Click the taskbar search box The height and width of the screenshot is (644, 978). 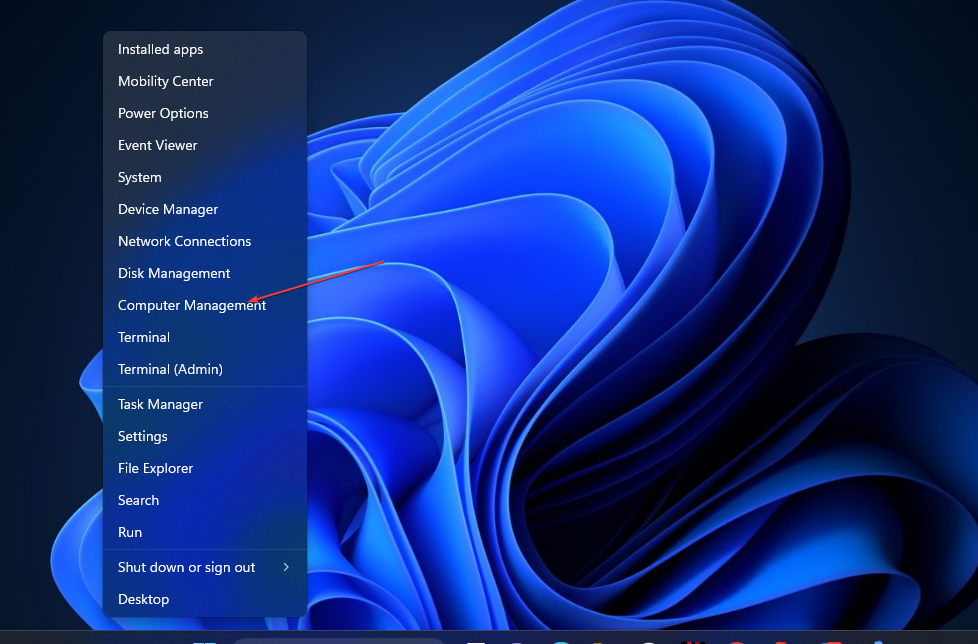(x=338, y=641)
